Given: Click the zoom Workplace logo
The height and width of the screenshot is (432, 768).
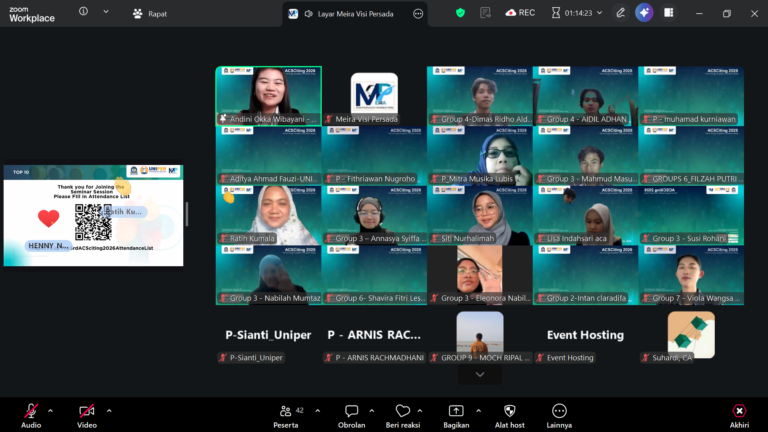Looking at the screenshot, I should tap(32, 14).
